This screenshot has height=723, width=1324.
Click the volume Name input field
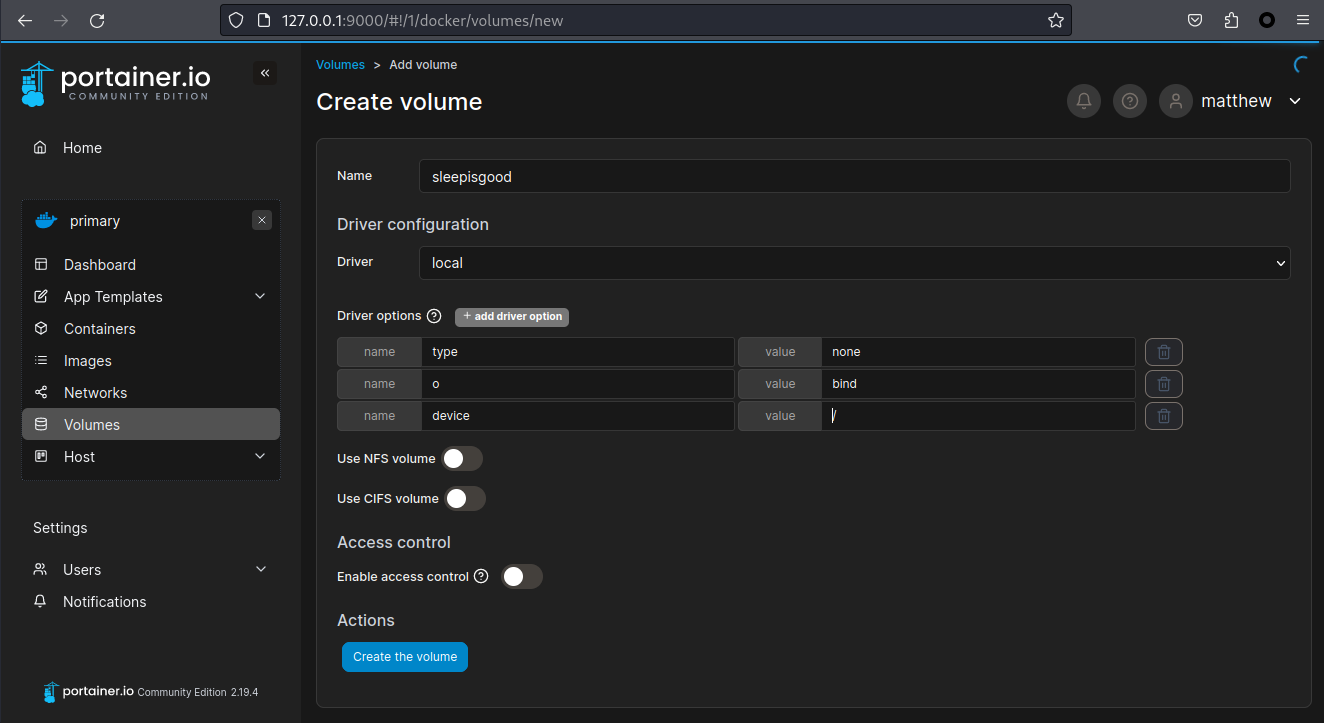(855, 176)
